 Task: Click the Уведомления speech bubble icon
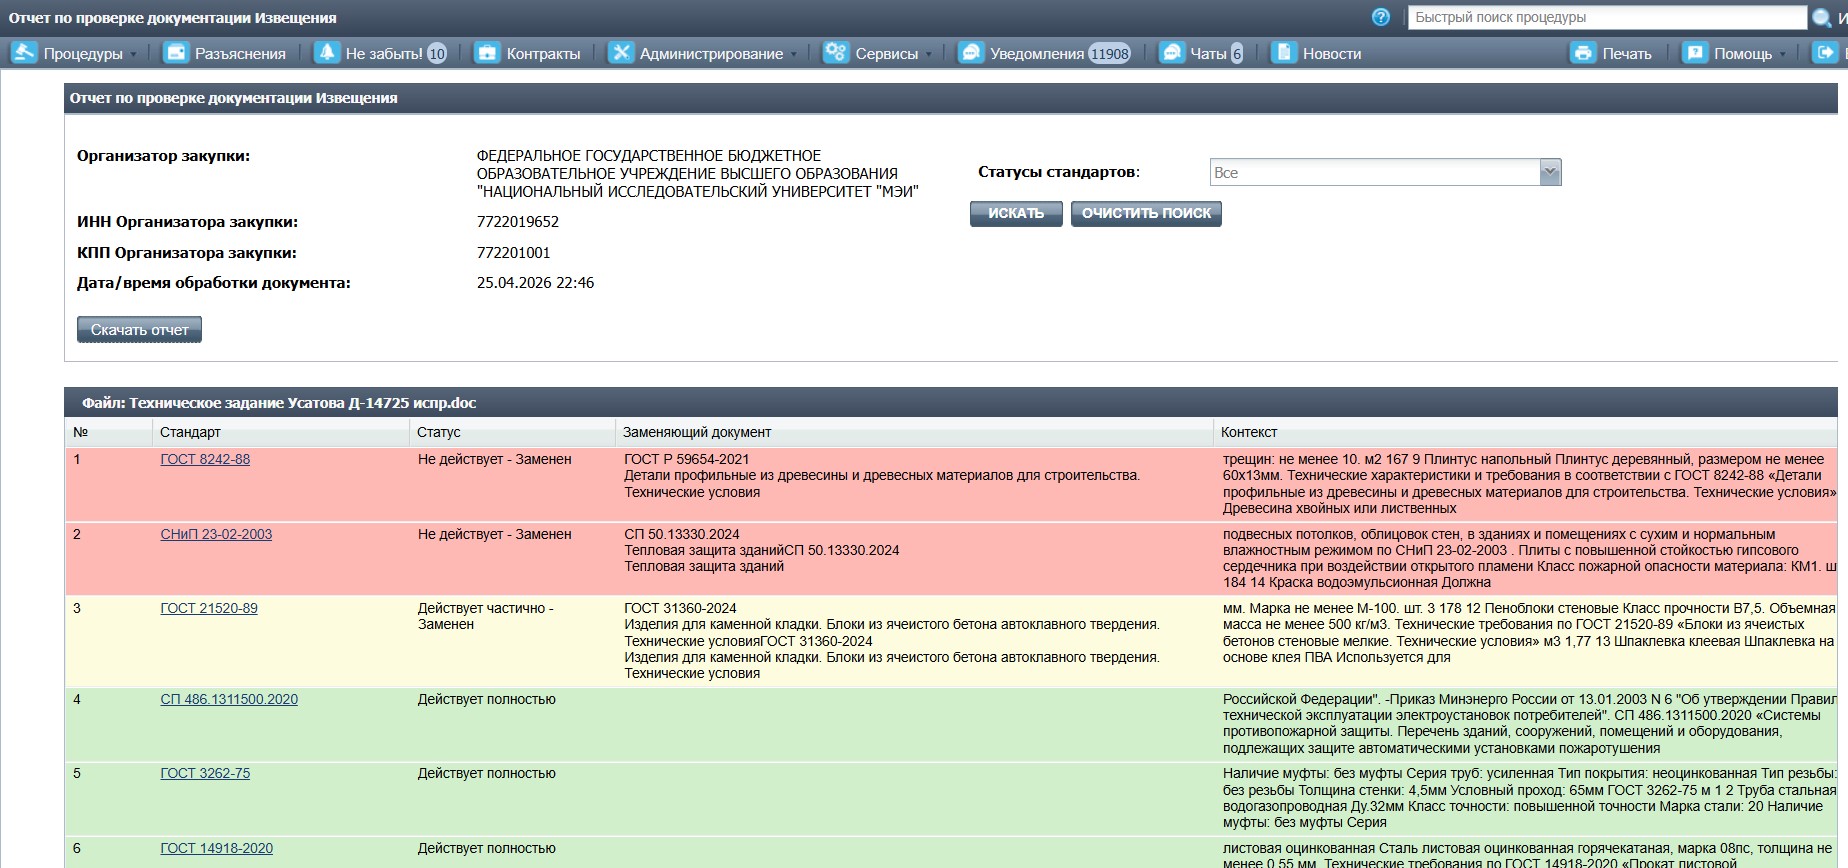pos(971,52)
